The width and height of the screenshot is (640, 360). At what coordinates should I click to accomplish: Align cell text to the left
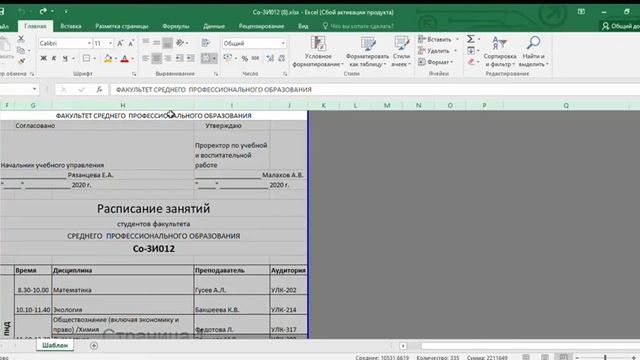tap(146, 58)
